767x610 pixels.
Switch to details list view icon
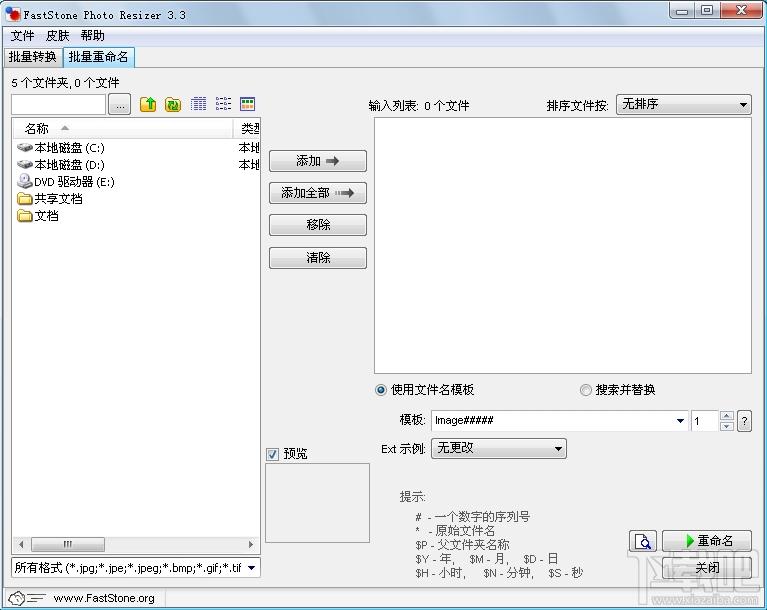[x=198, y=104]
